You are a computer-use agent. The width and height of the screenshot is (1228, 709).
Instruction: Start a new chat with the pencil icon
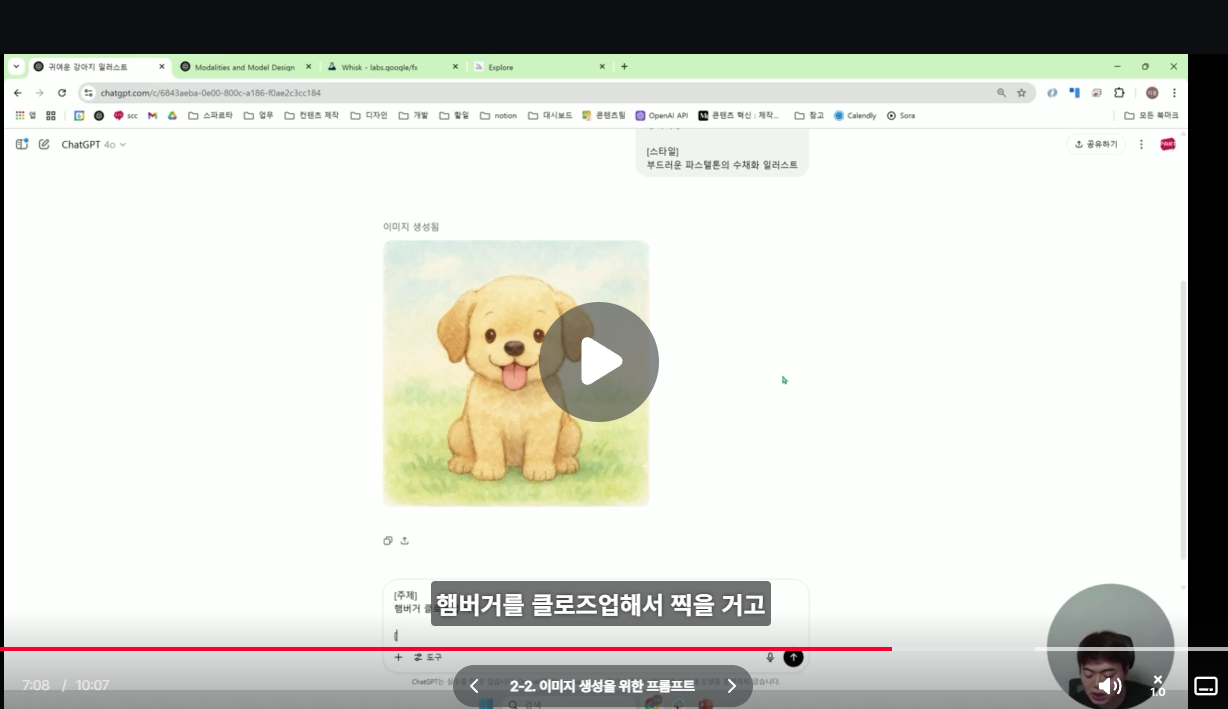click(x=44, y=144)
